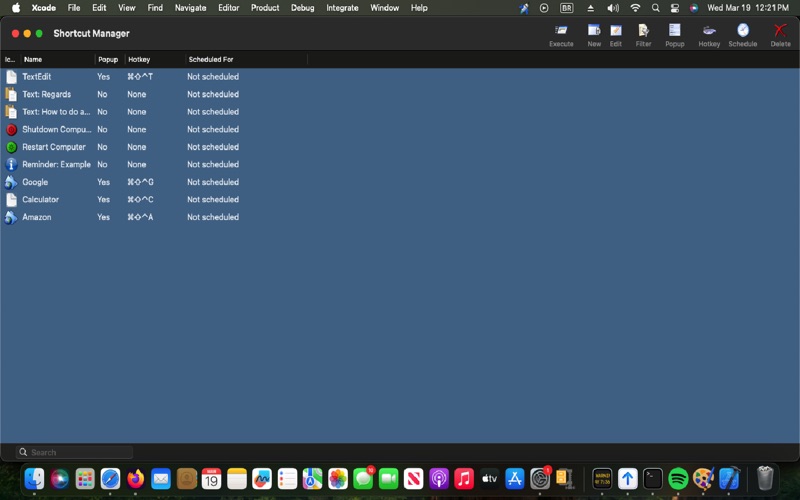
Task: Click Not scheduled in the Amazon row
Action: tap(213, 217)
